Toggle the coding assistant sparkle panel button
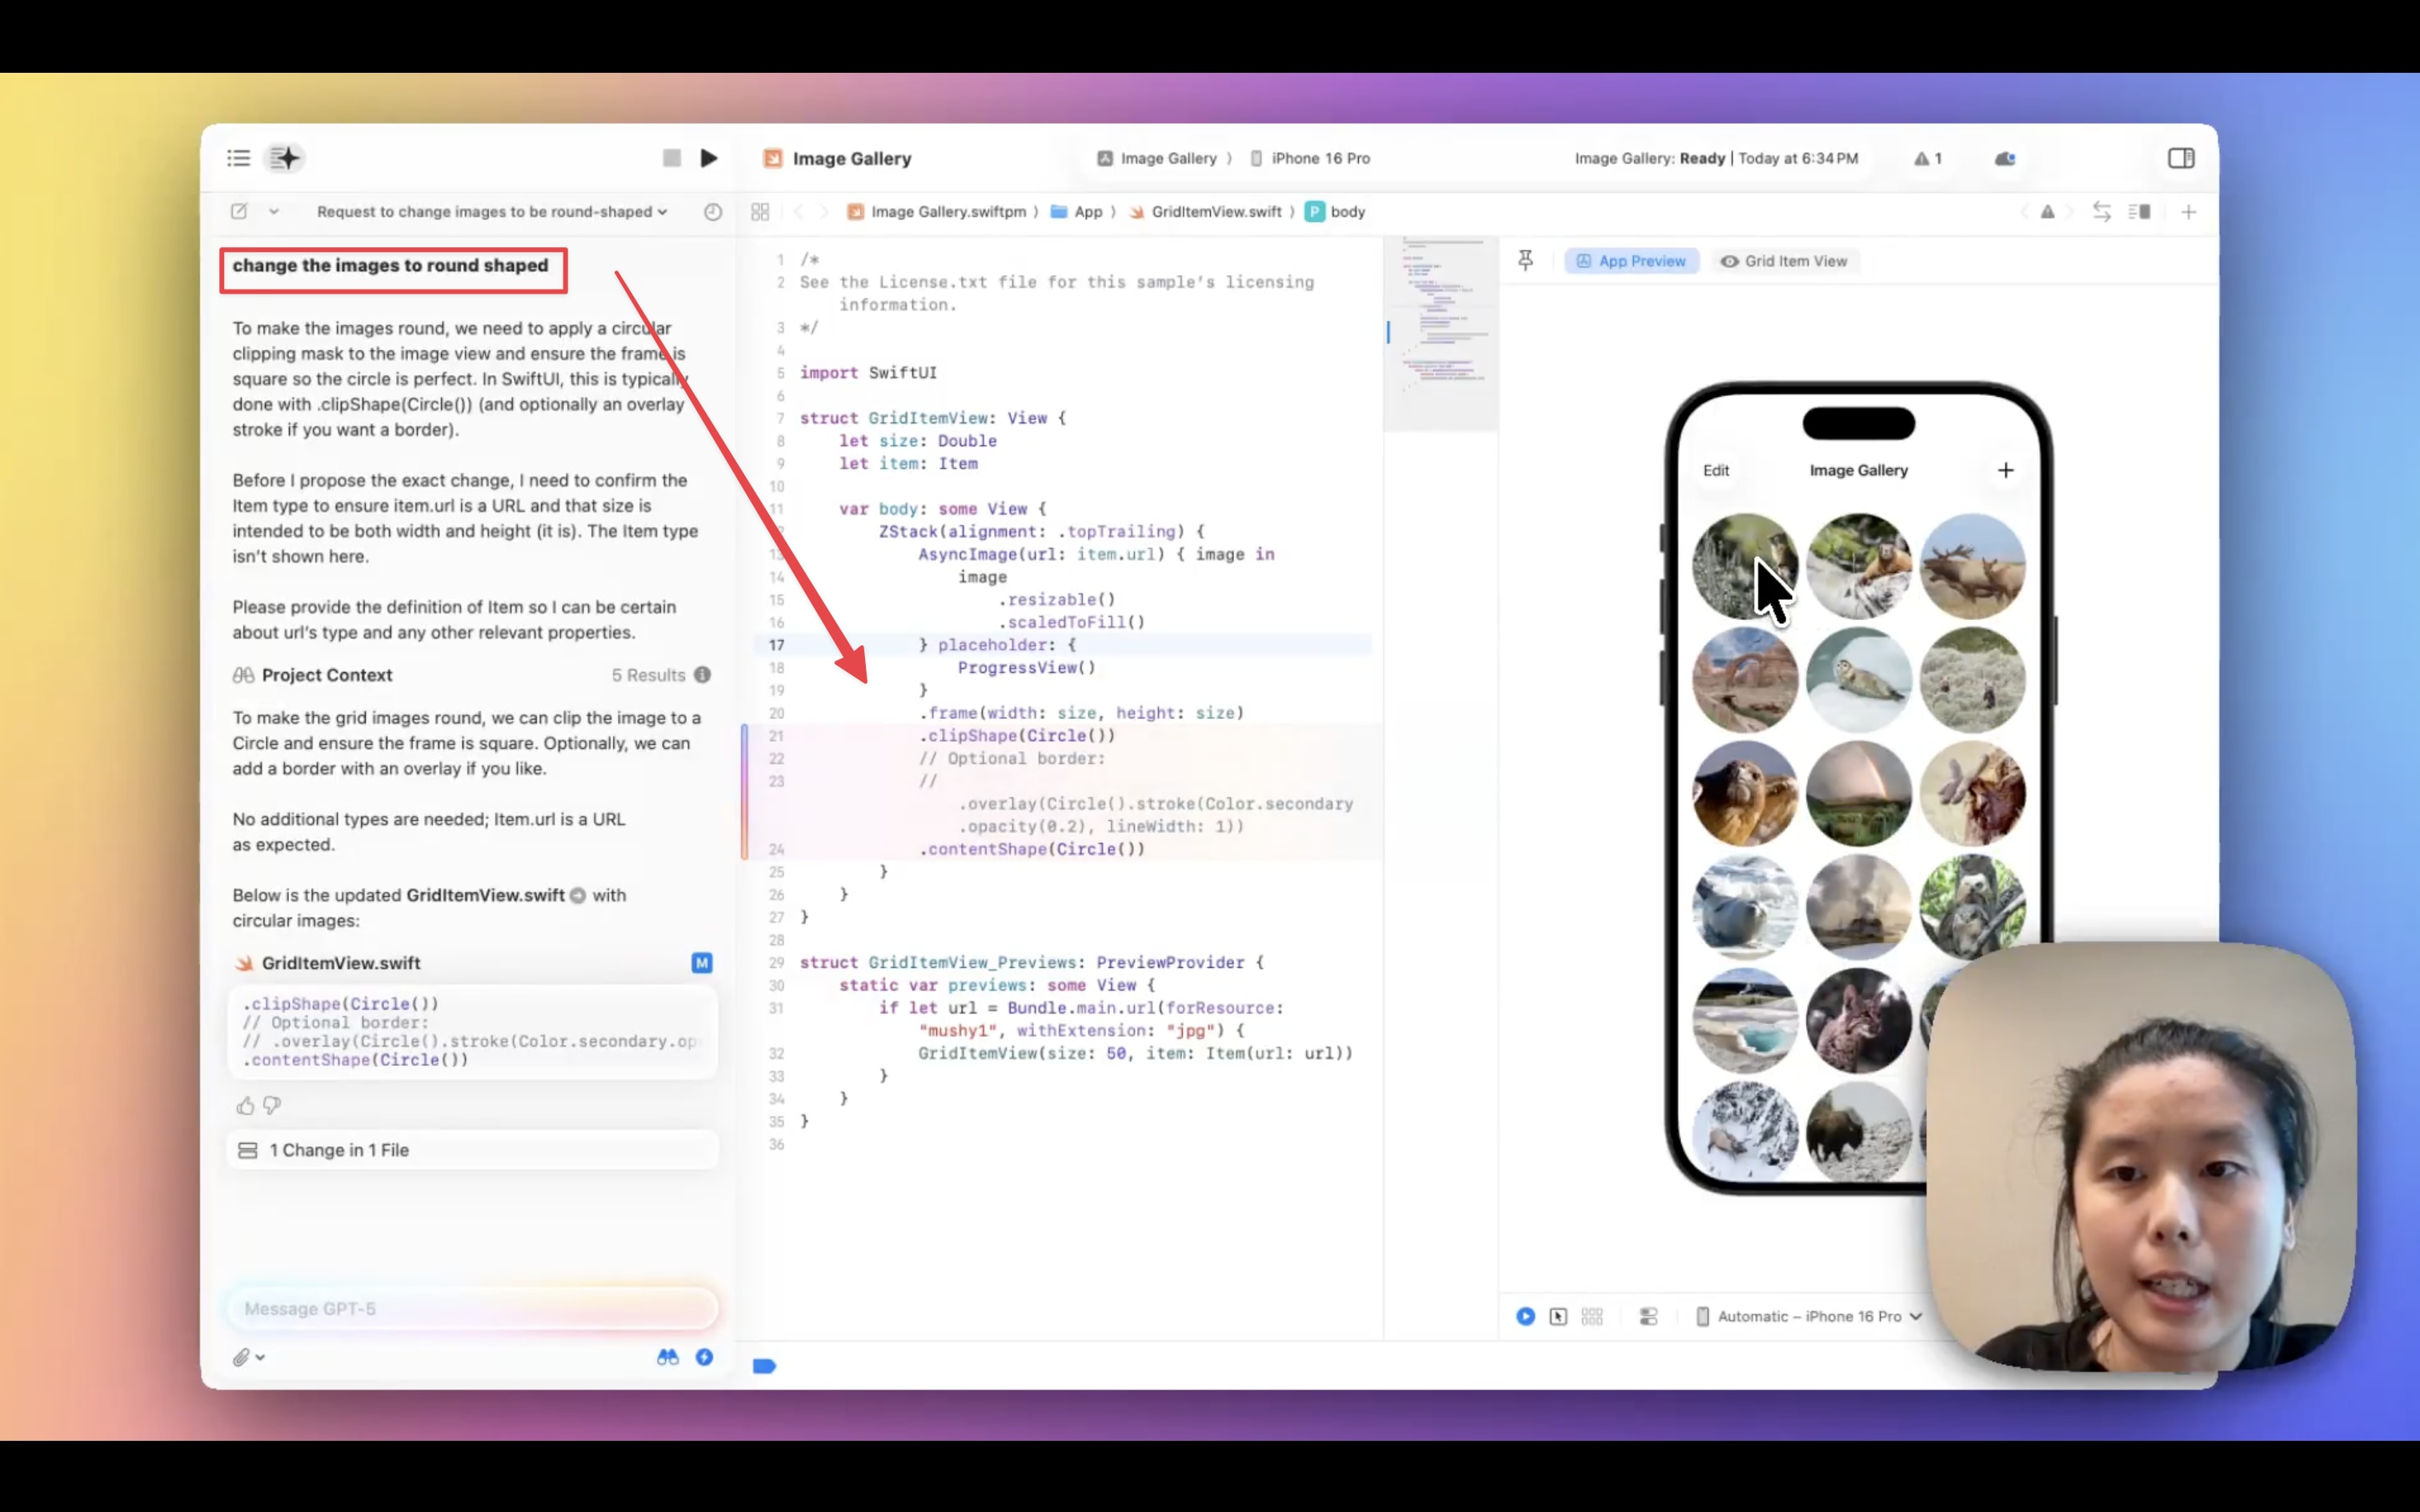Image resolution: width=2420 pixels, height=1512 pixels. click(x=285, y=158)
